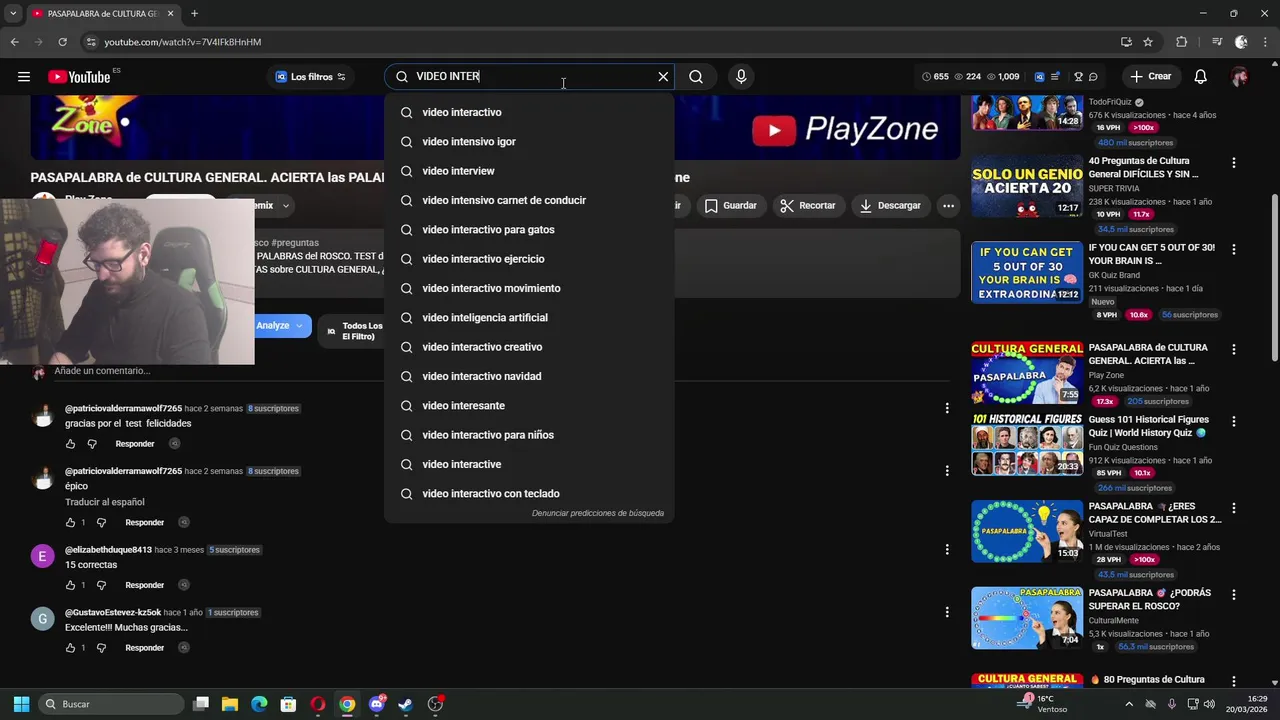Open more actions ellipsis under video

[948, 206]
